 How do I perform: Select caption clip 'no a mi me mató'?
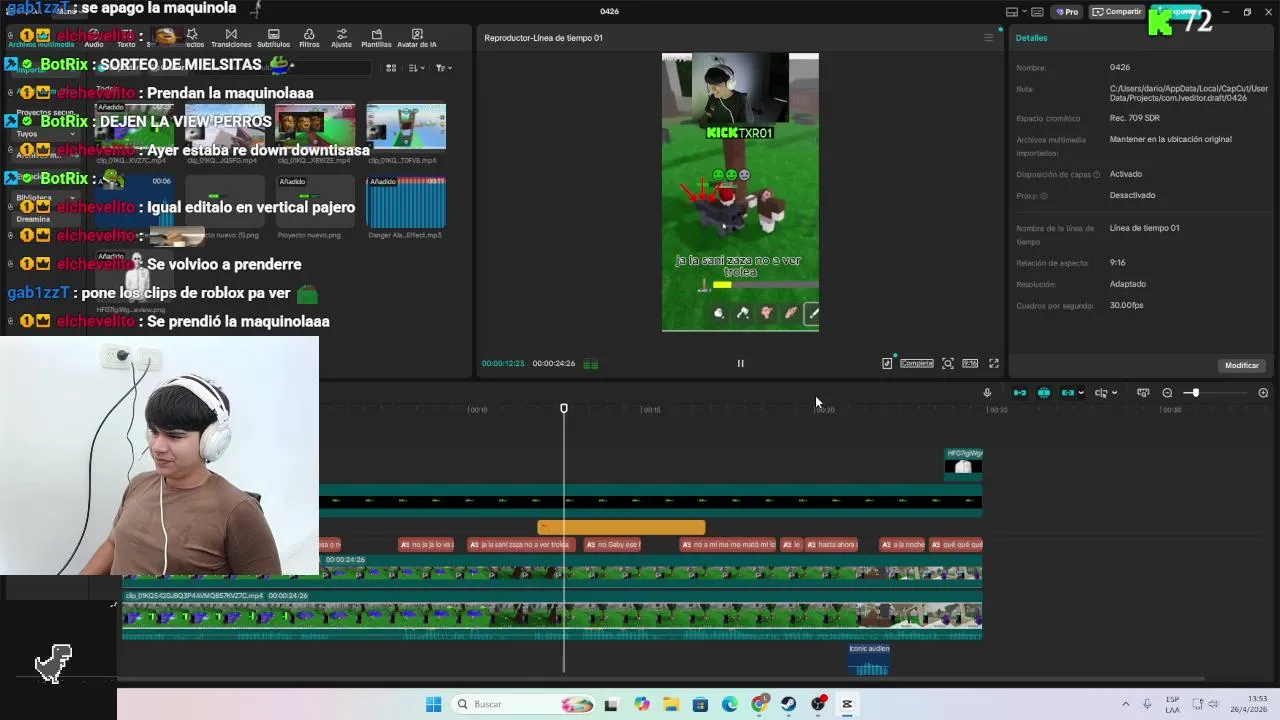pyautogui.click(x=728, y=545)
